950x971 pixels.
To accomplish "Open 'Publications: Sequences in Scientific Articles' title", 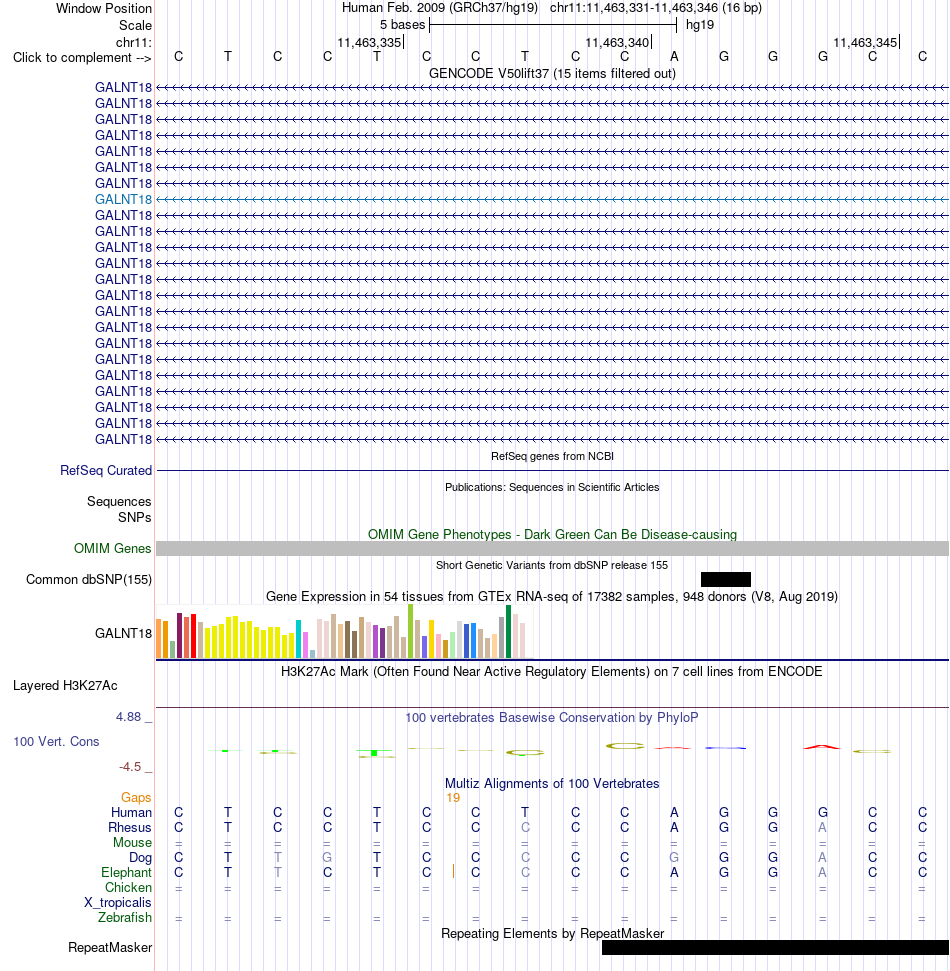I will (552, 487).
